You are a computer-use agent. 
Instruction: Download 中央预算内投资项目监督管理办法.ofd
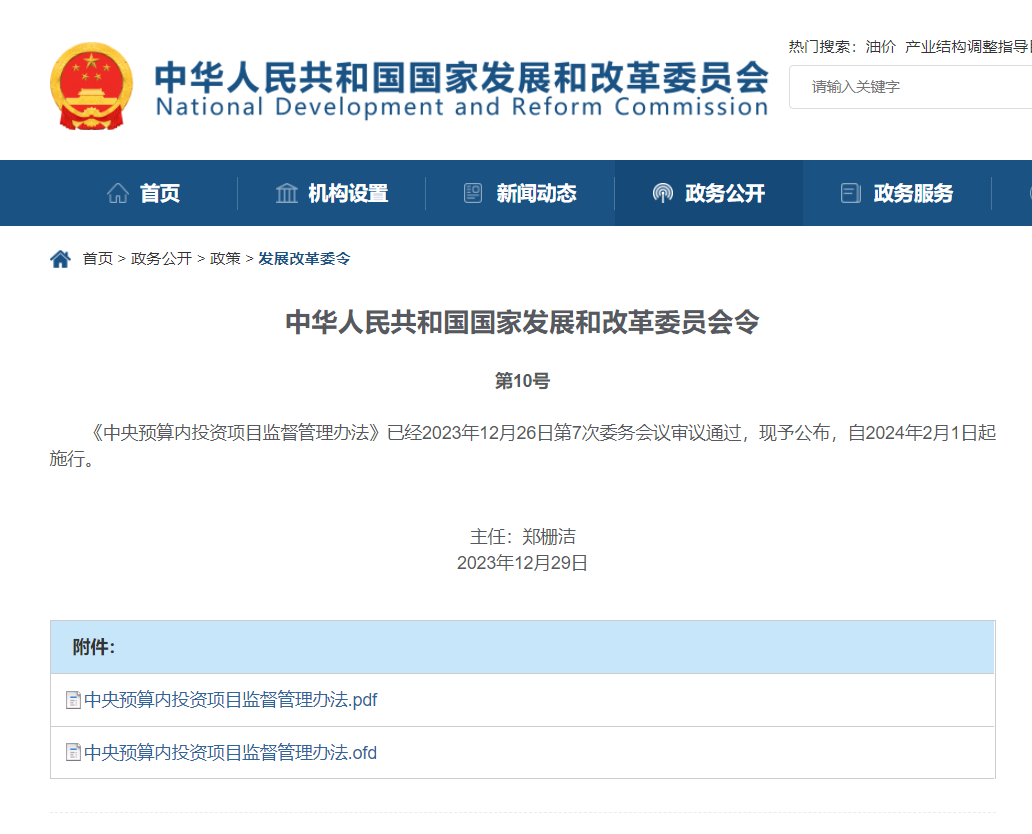coord(231,752)
